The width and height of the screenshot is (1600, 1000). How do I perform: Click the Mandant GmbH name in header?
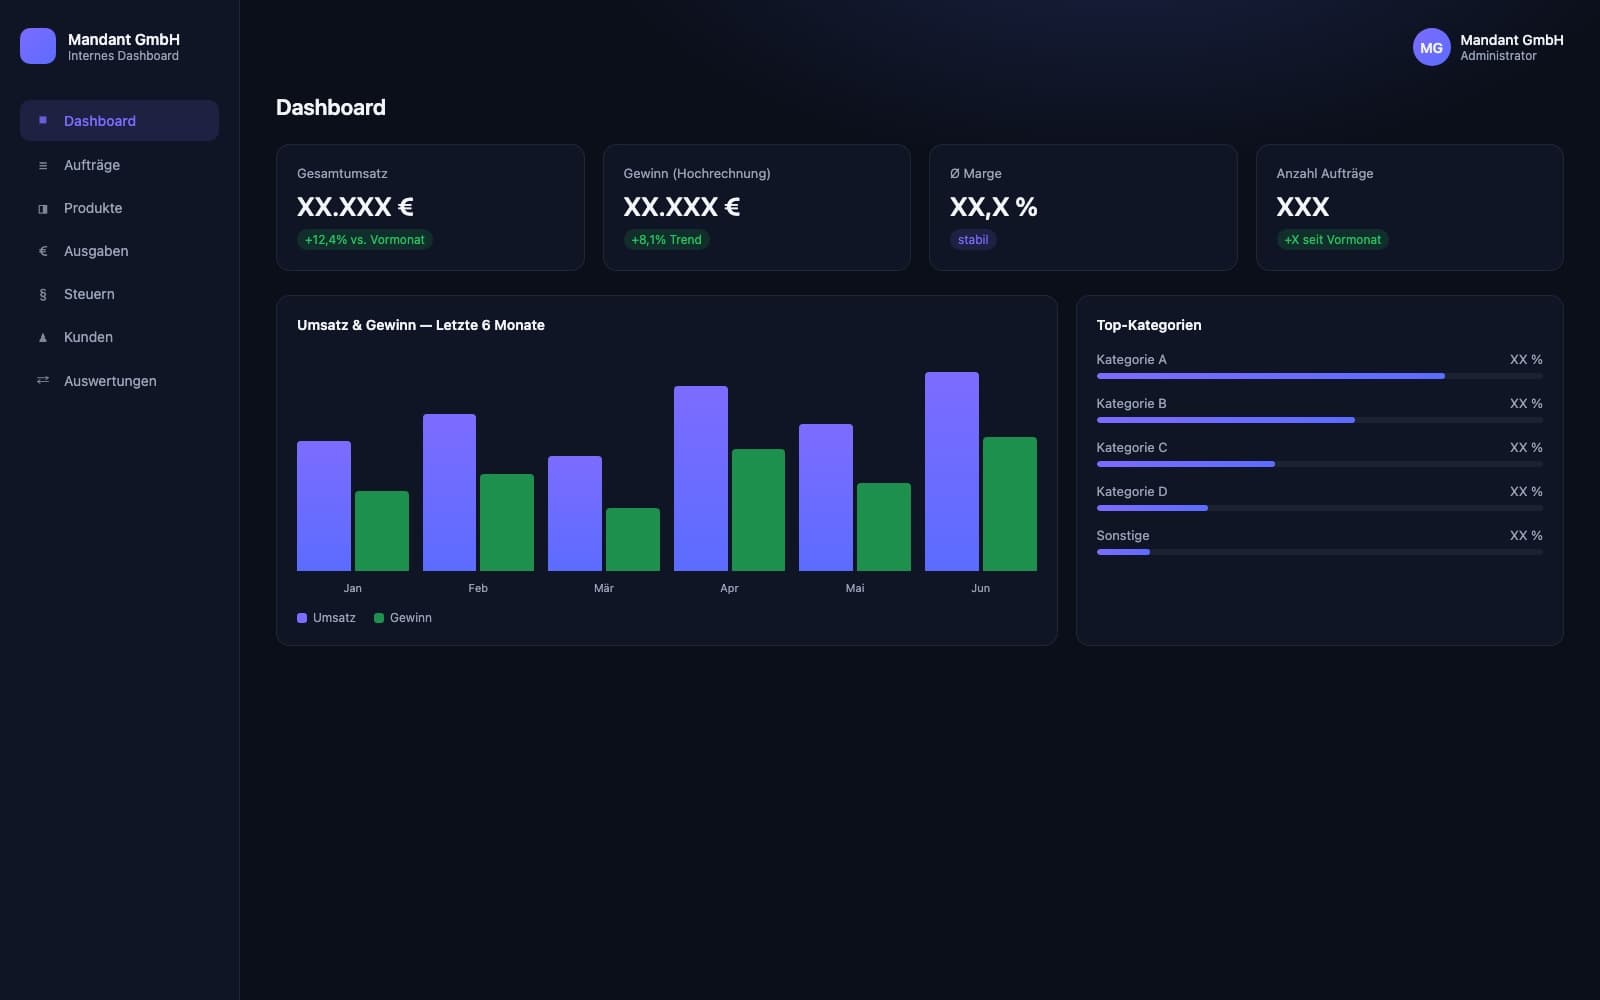click(1511, 40)
